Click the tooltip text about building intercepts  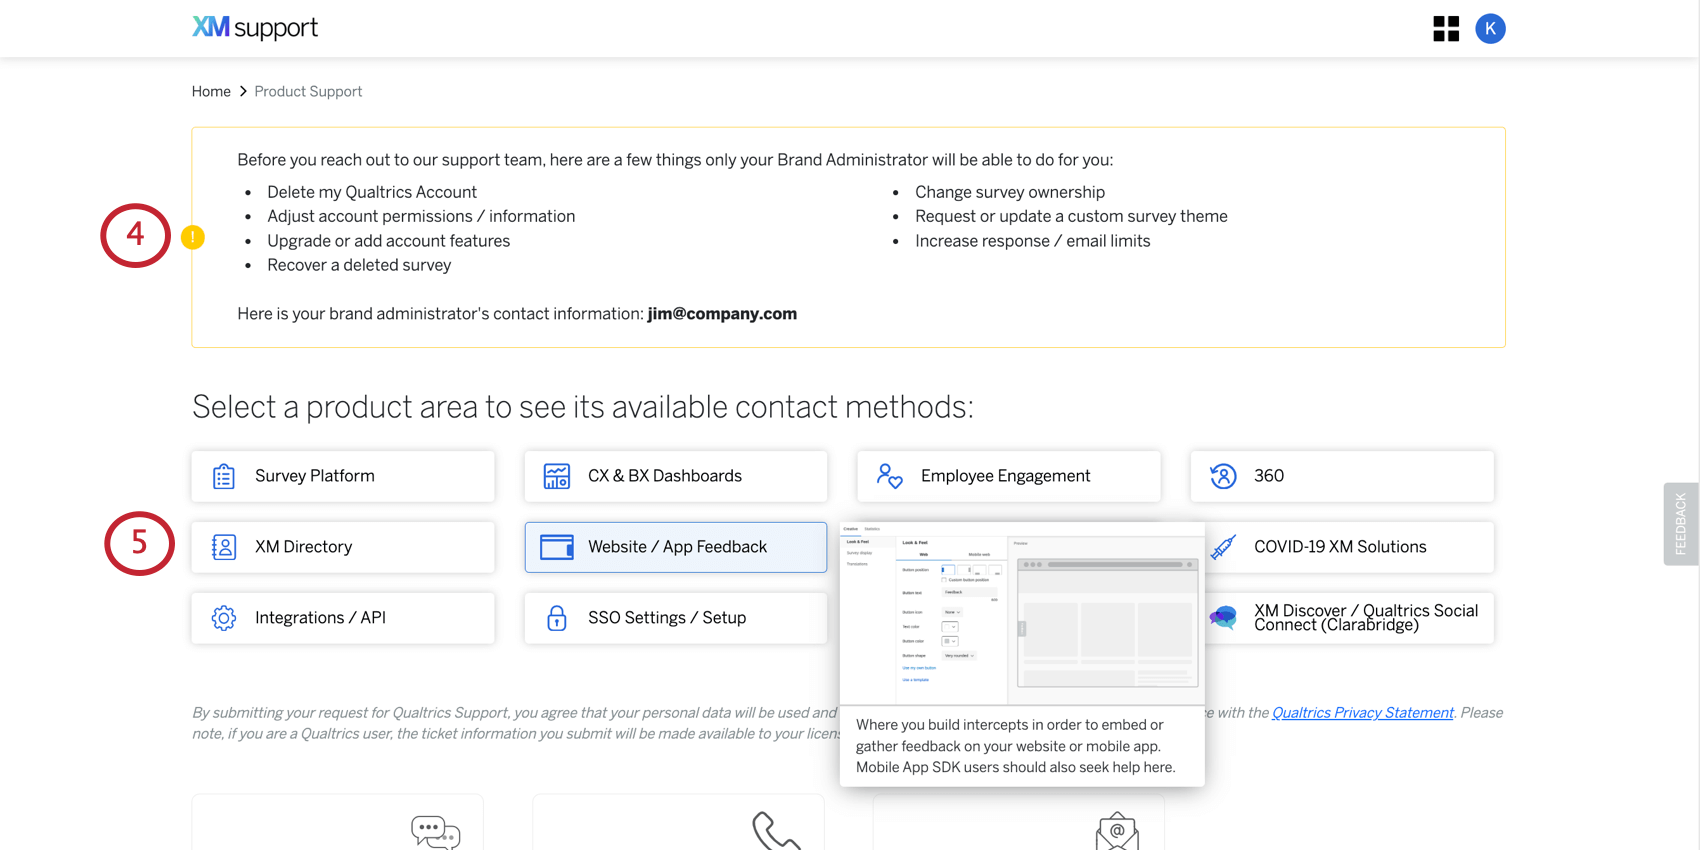coord(1016,746)
